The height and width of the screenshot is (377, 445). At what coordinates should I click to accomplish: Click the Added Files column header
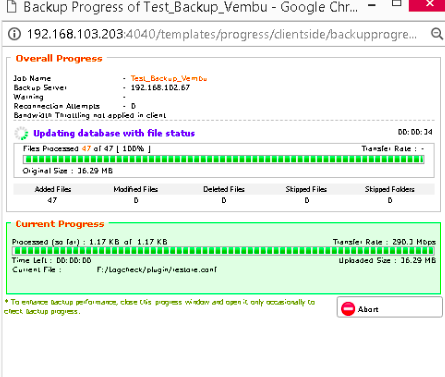[x=53, y=189]
